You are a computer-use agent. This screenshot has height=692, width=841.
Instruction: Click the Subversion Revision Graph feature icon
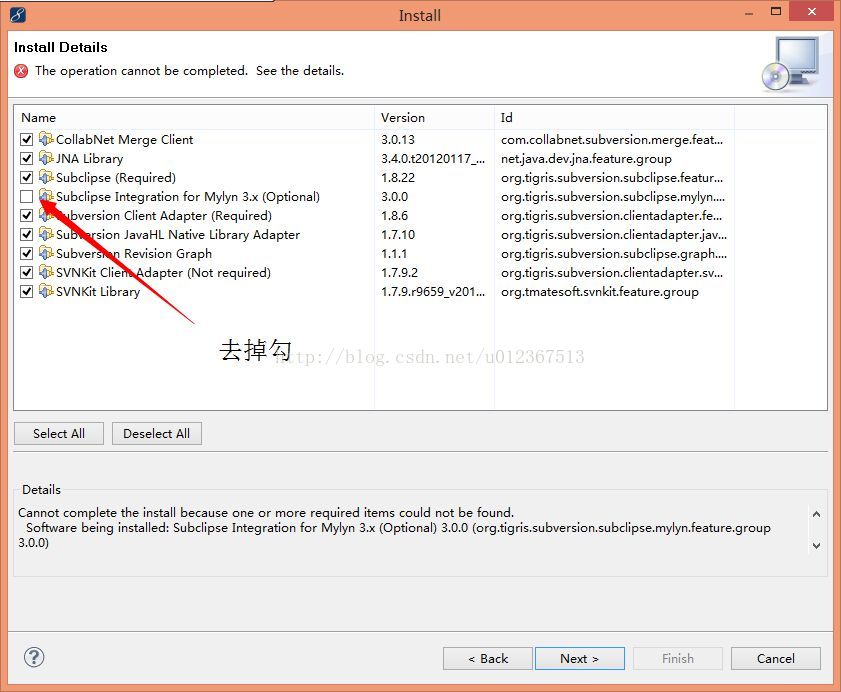(x=46, y=253)
